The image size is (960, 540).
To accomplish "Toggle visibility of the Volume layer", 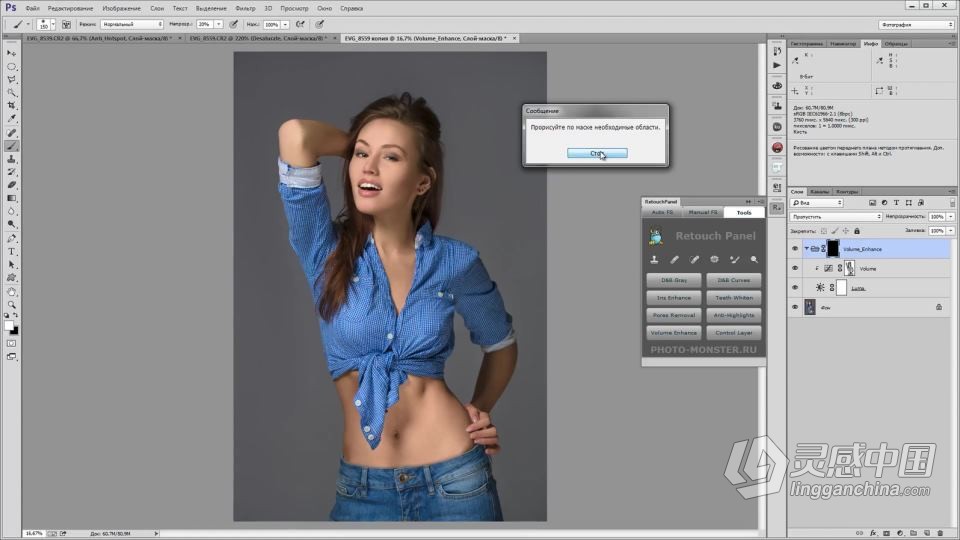I will [795, 268].
